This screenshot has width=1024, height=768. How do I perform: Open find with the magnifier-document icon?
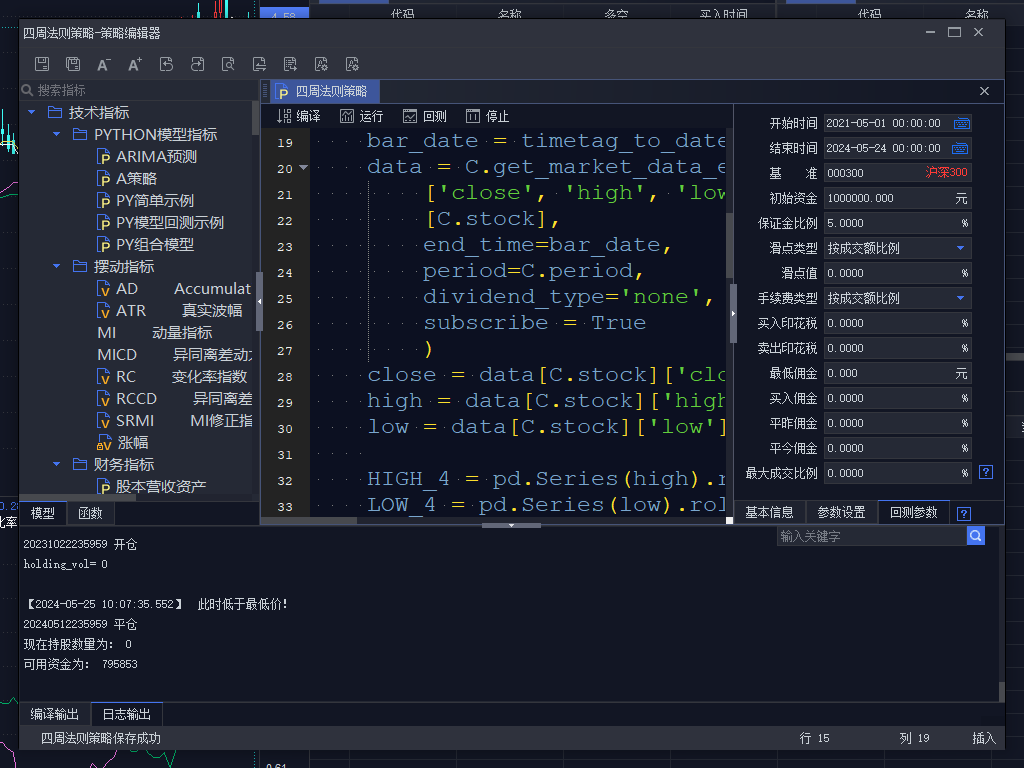(228, 64)
